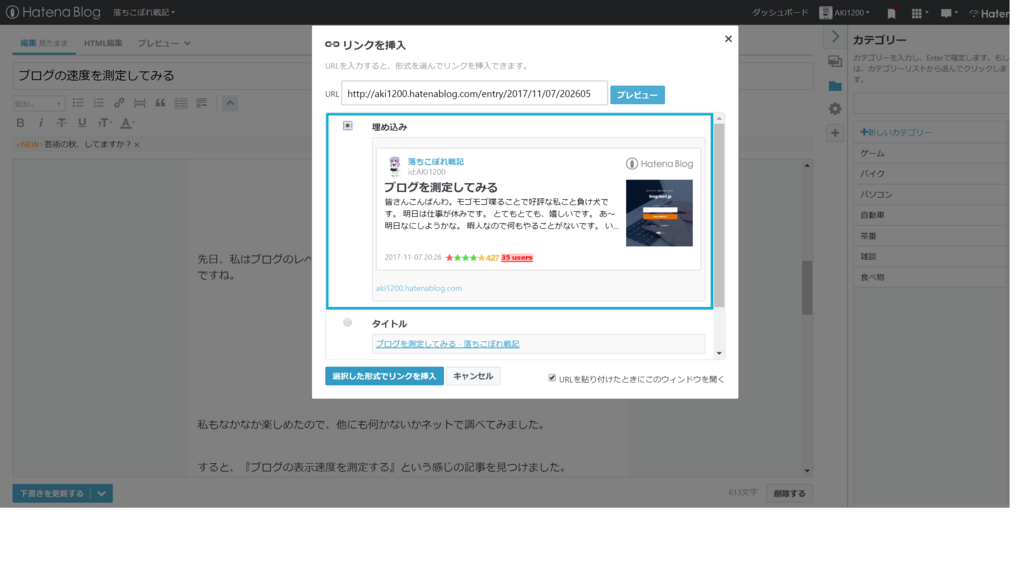Open the services grid menu in header
Image resolution: width=1024 pixels, height=576 pixels.
(x=920, y=13)
